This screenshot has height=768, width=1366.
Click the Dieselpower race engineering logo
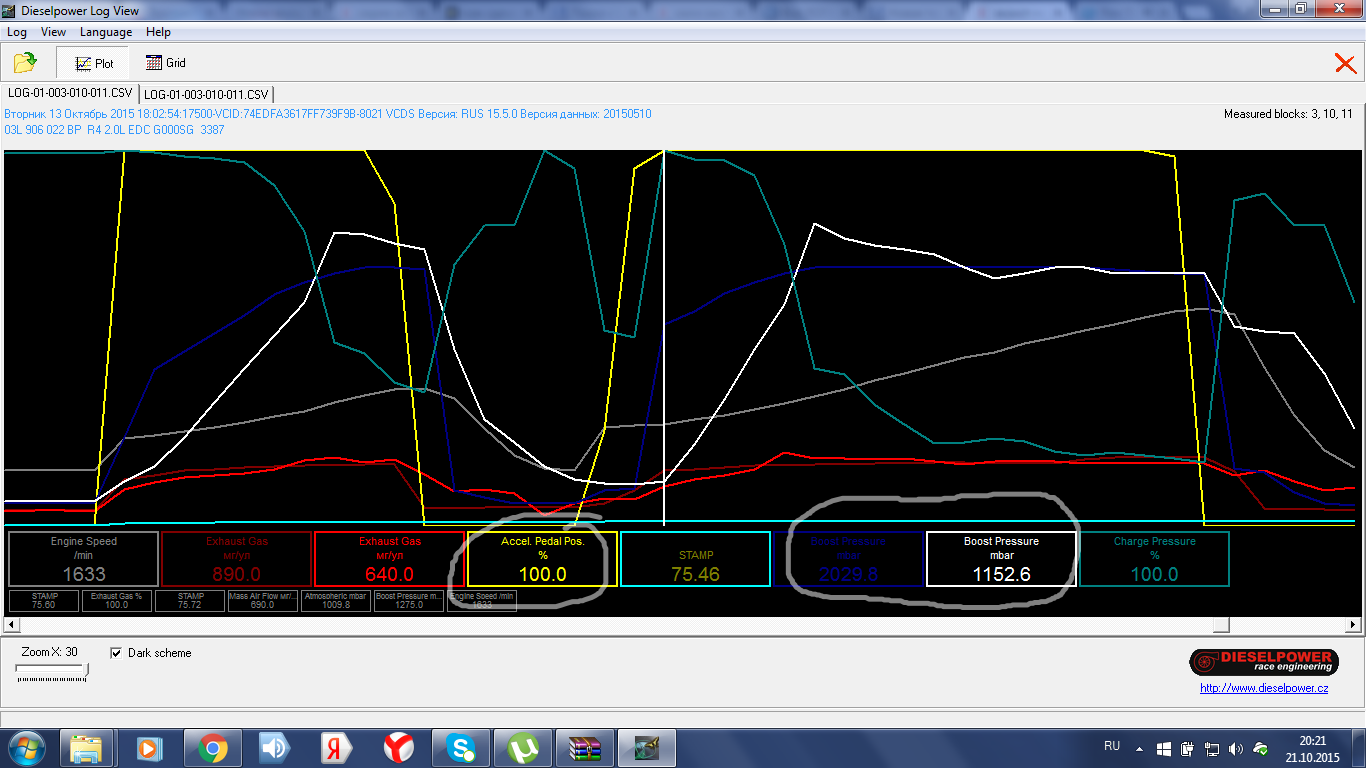click(x=1262, y=662)
